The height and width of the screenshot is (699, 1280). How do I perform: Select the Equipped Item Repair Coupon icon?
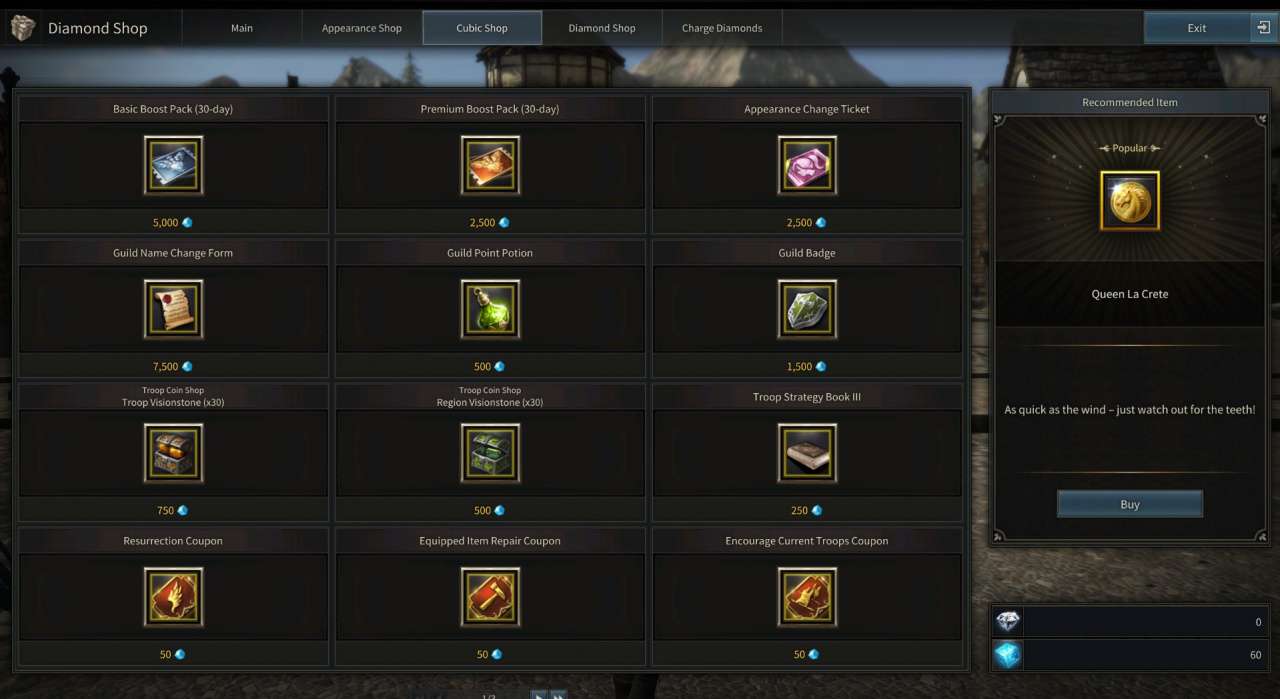coord(490,597)
